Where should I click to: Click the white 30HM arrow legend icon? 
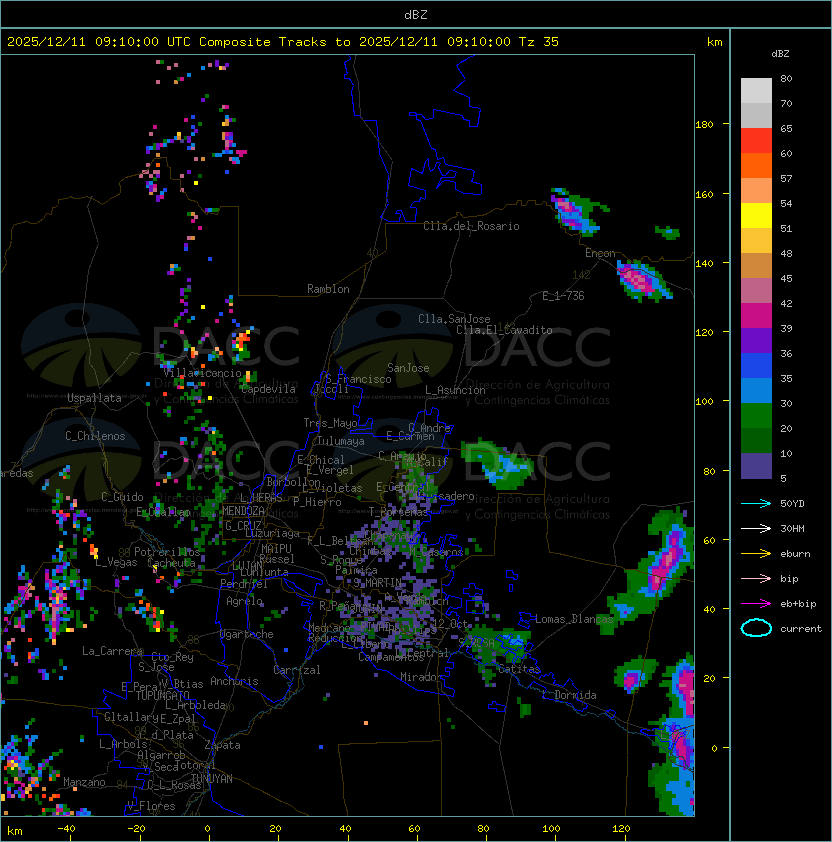point(756,528)
